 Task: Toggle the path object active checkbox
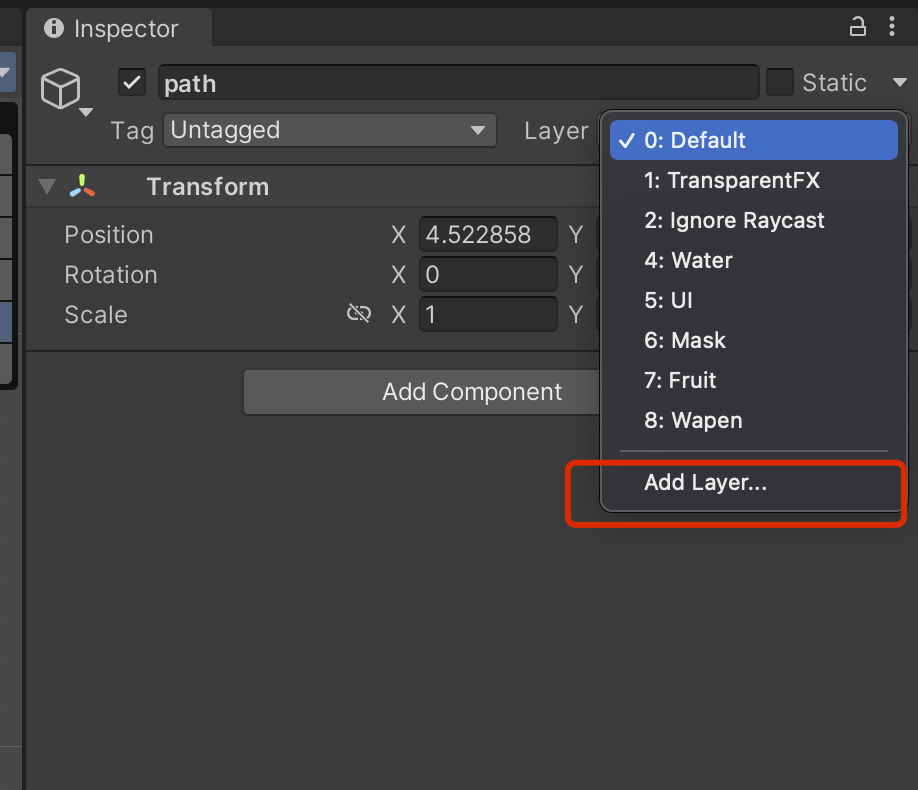132,83
